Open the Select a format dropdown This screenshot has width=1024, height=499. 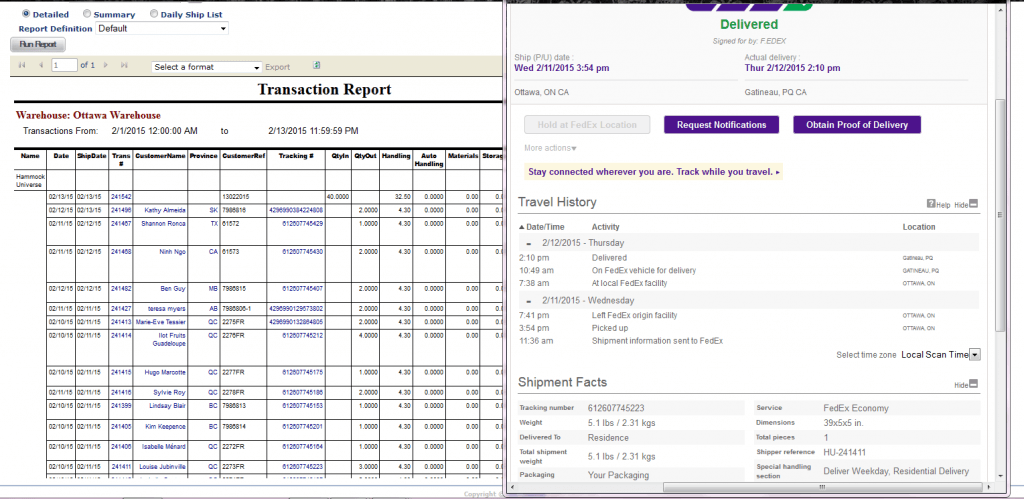tap(206, 67)
